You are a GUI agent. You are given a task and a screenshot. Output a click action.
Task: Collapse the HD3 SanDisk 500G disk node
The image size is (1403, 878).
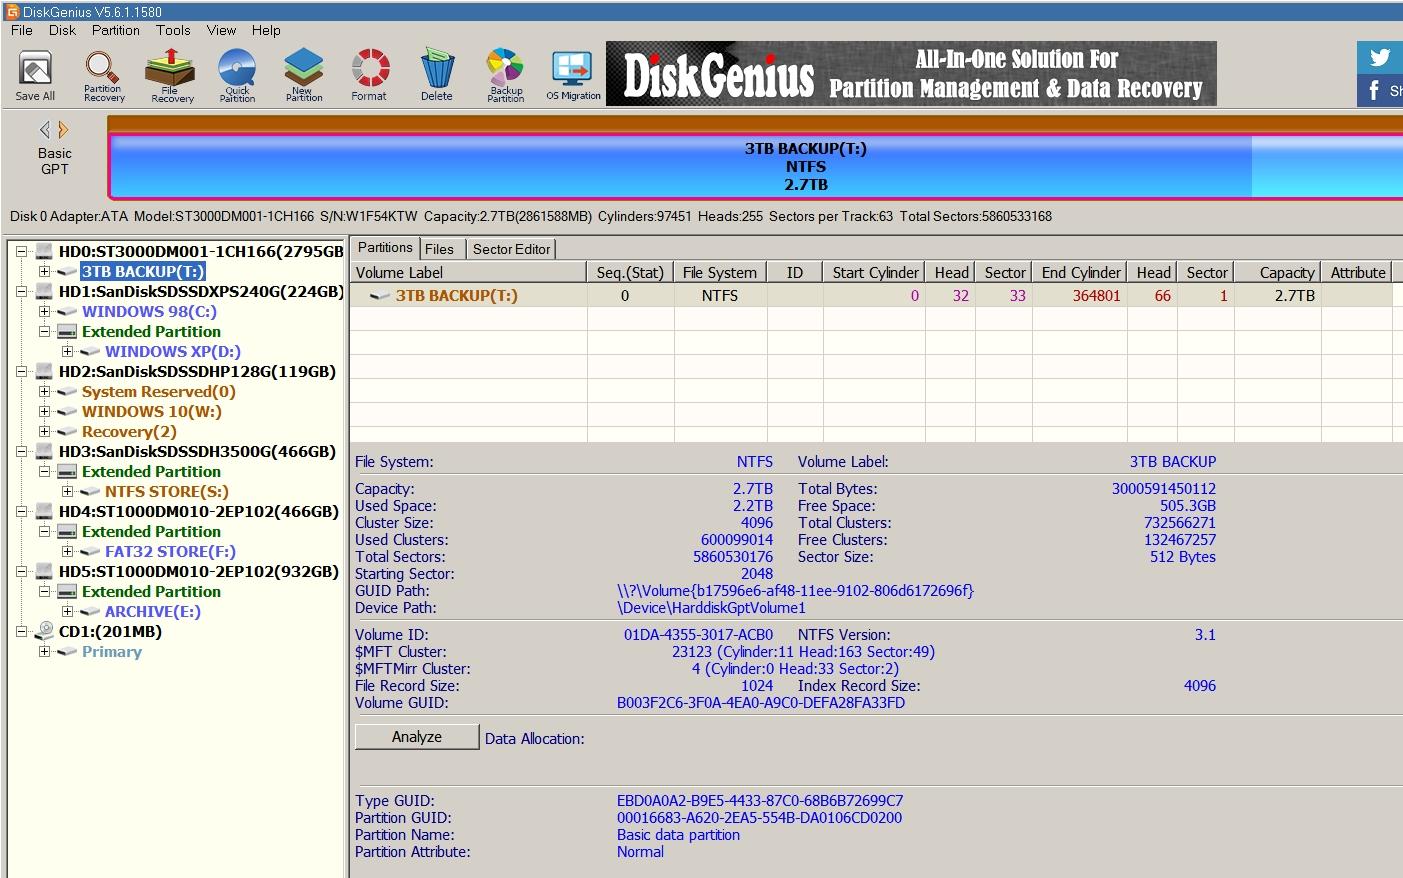(x=21, y=452)
